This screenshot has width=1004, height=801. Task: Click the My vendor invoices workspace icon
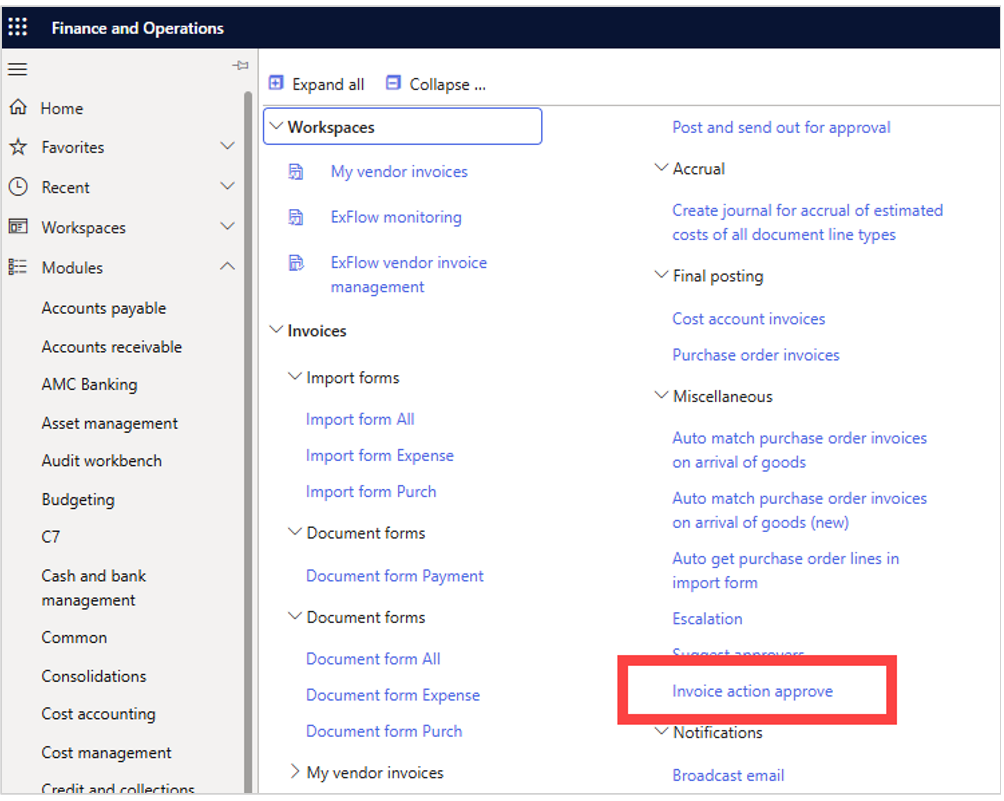[296, 172]
